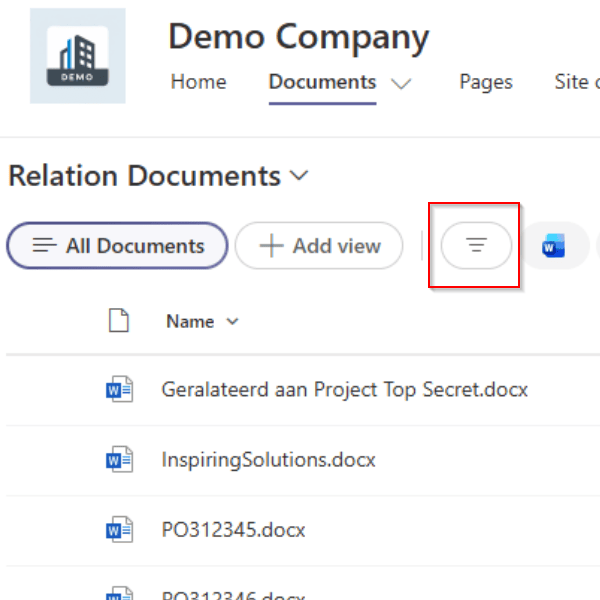Click the file type column header icon
Viewport: 600px width, 600px height.
[x=119, y=321]
